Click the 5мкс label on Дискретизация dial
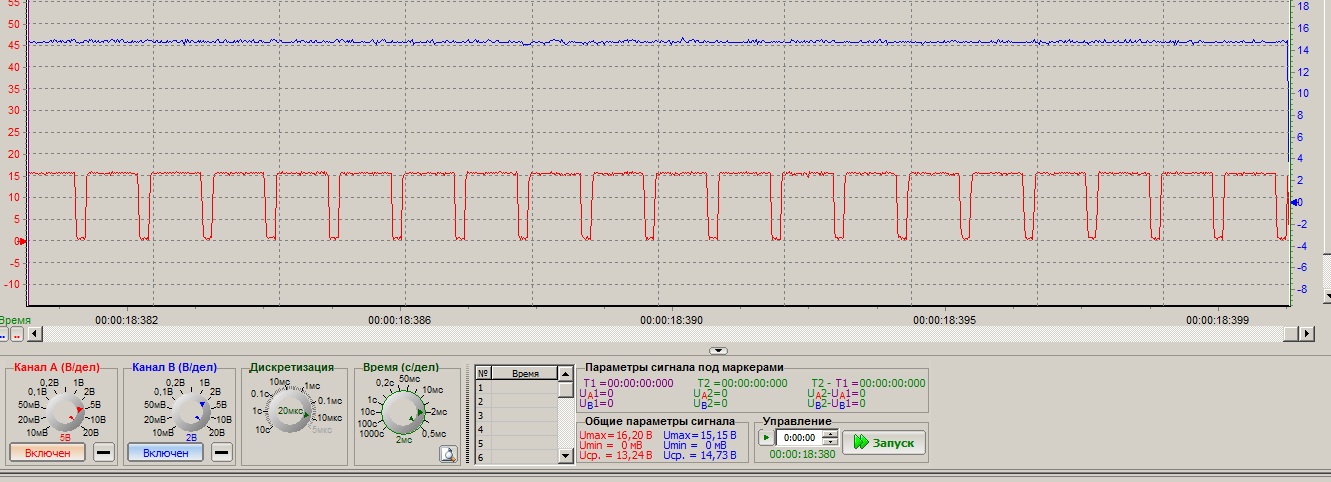This screenshot has height=482, width=1331. point(322,429)
